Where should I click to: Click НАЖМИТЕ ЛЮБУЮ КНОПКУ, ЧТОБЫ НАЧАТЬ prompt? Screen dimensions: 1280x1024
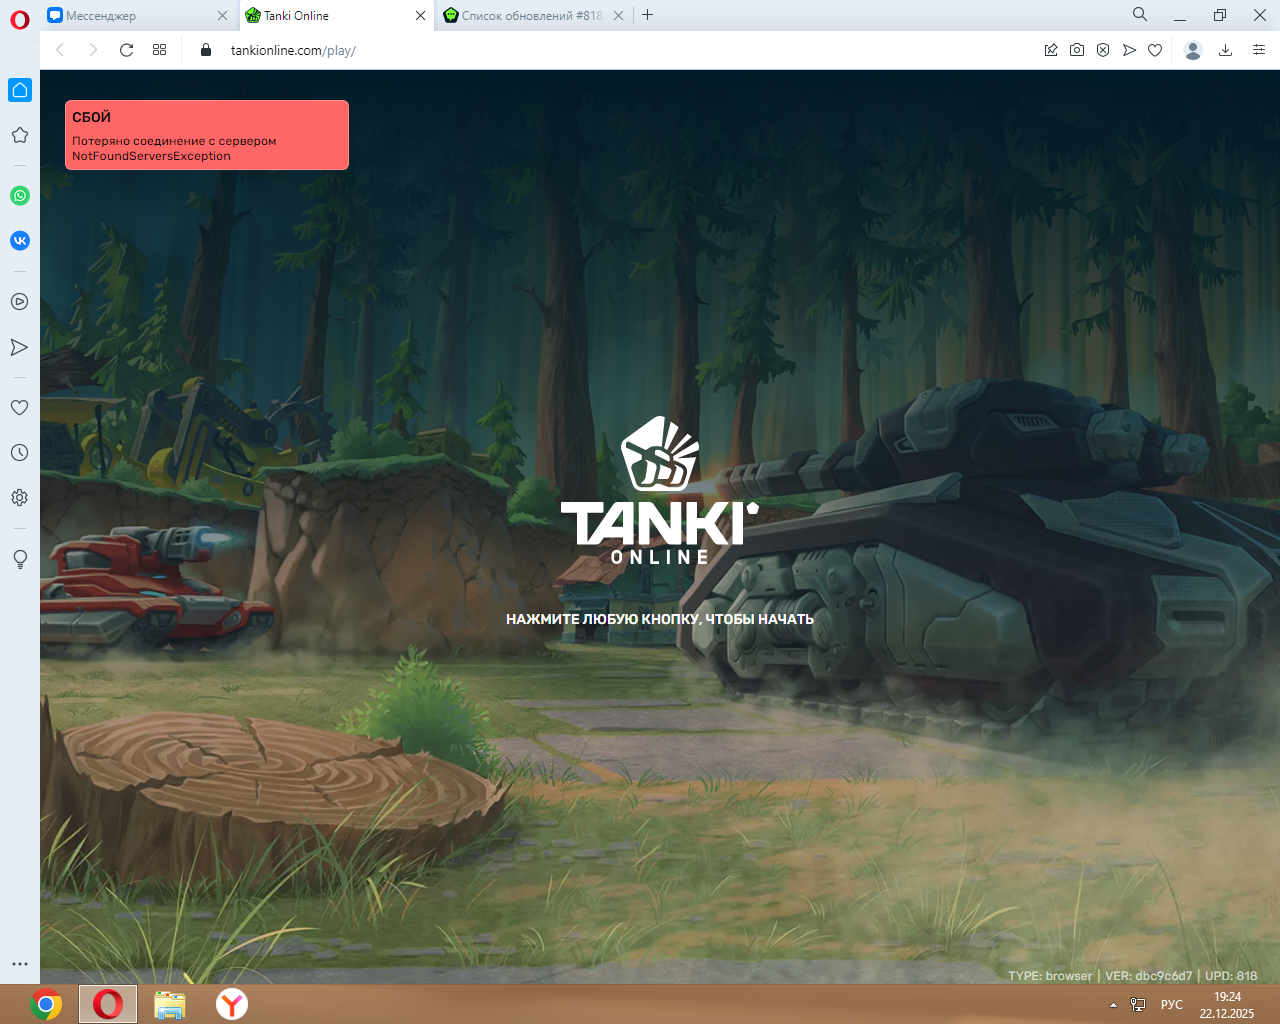(x=660, y=619)
